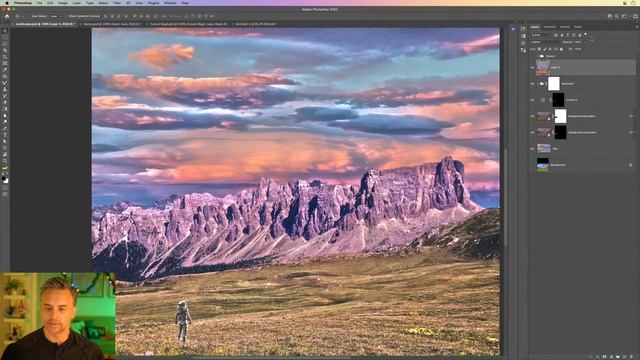Toggle Quick Mask mode icon

[5, 188]
